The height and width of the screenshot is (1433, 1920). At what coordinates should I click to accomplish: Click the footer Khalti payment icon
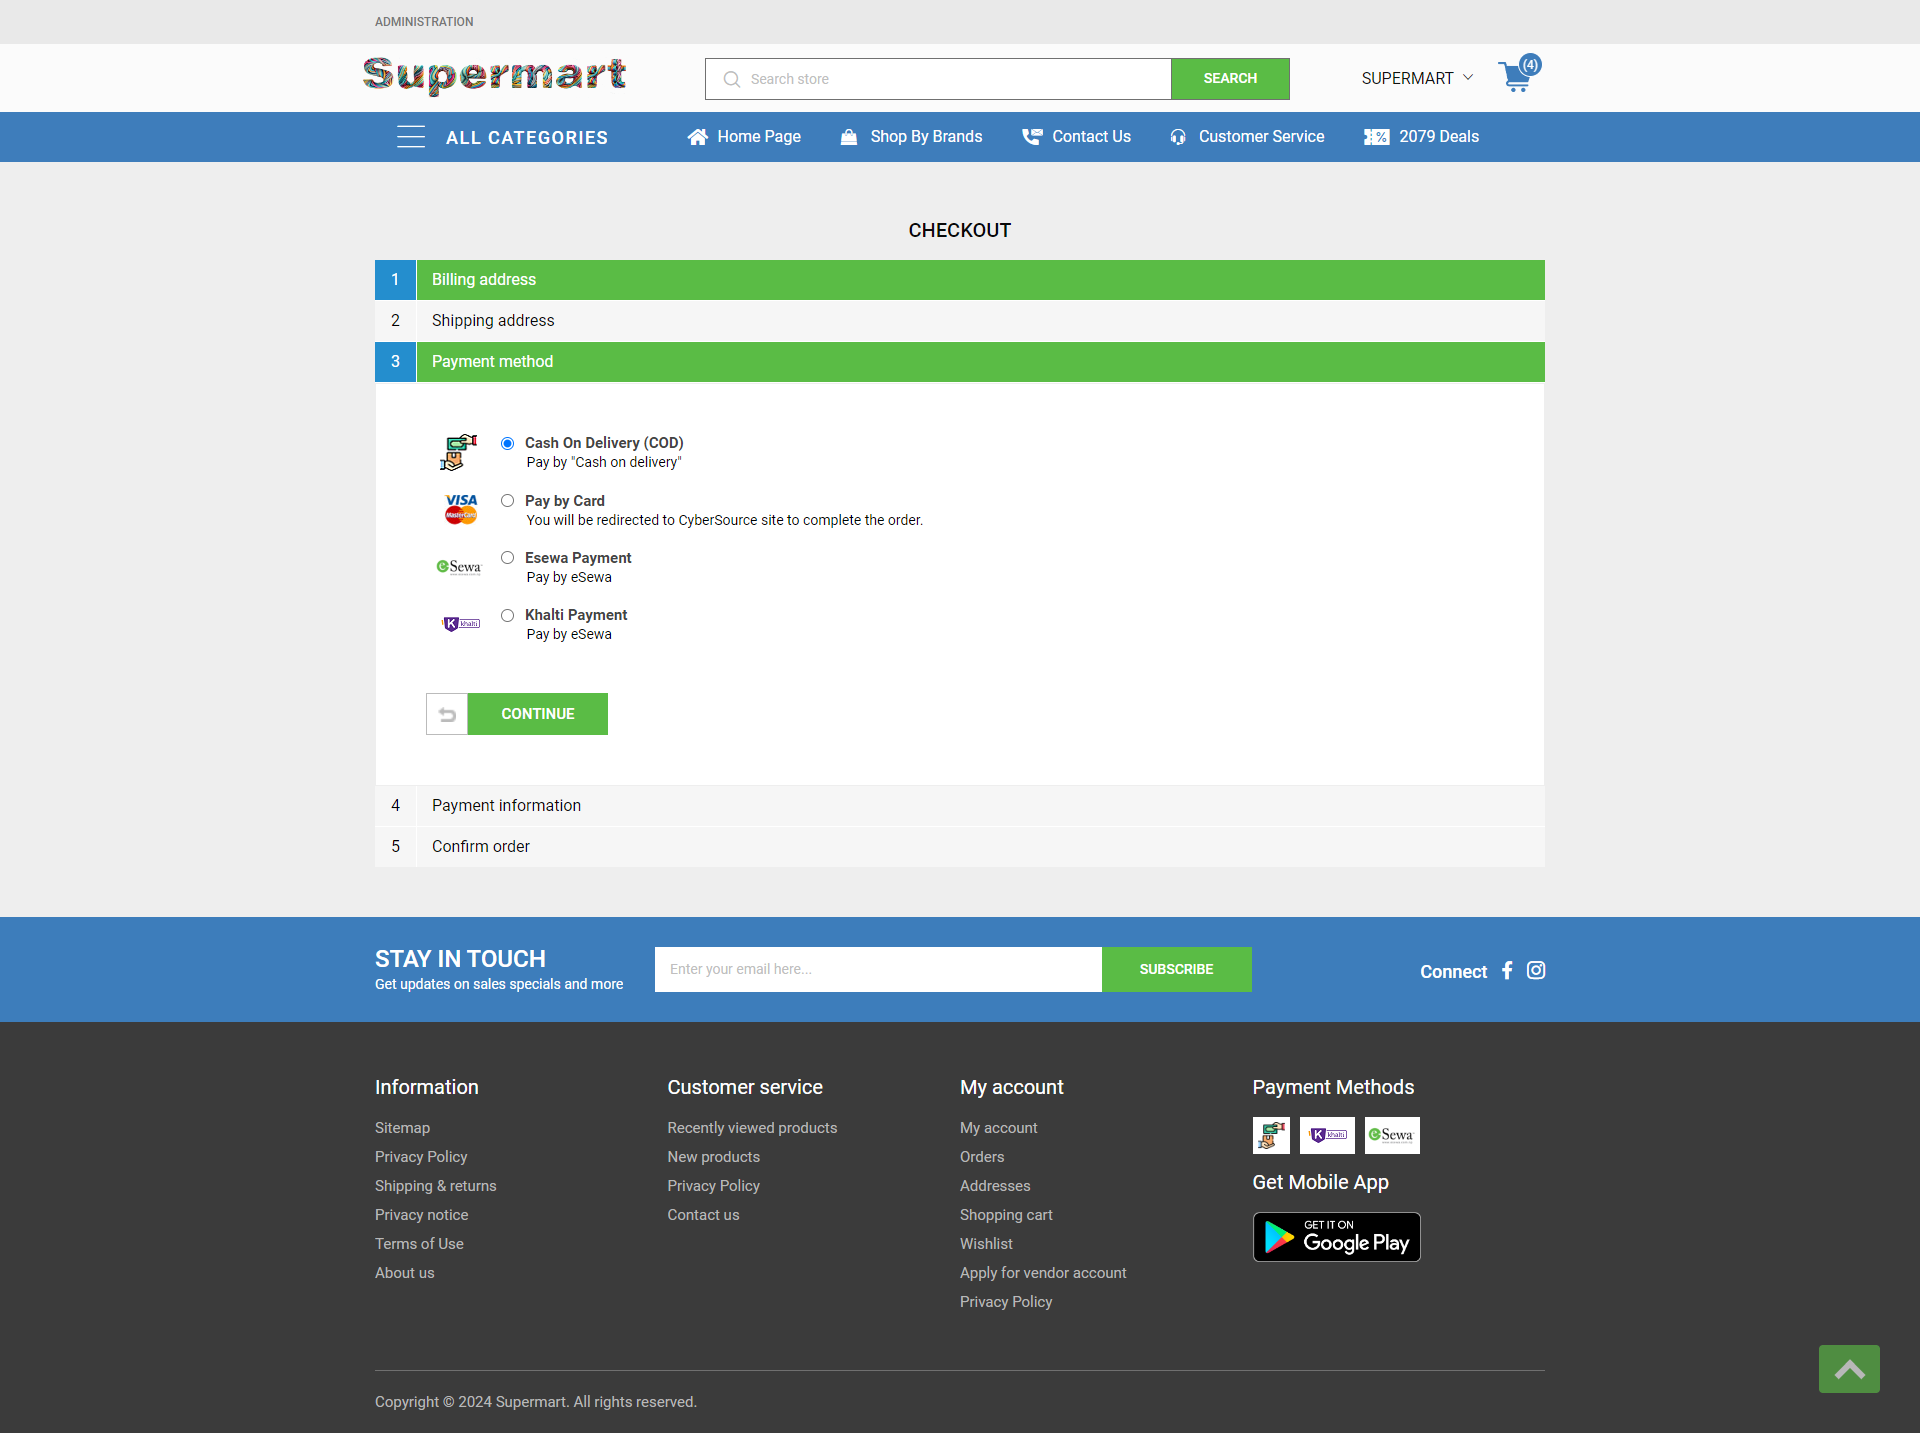(x=1327, y=1135)
